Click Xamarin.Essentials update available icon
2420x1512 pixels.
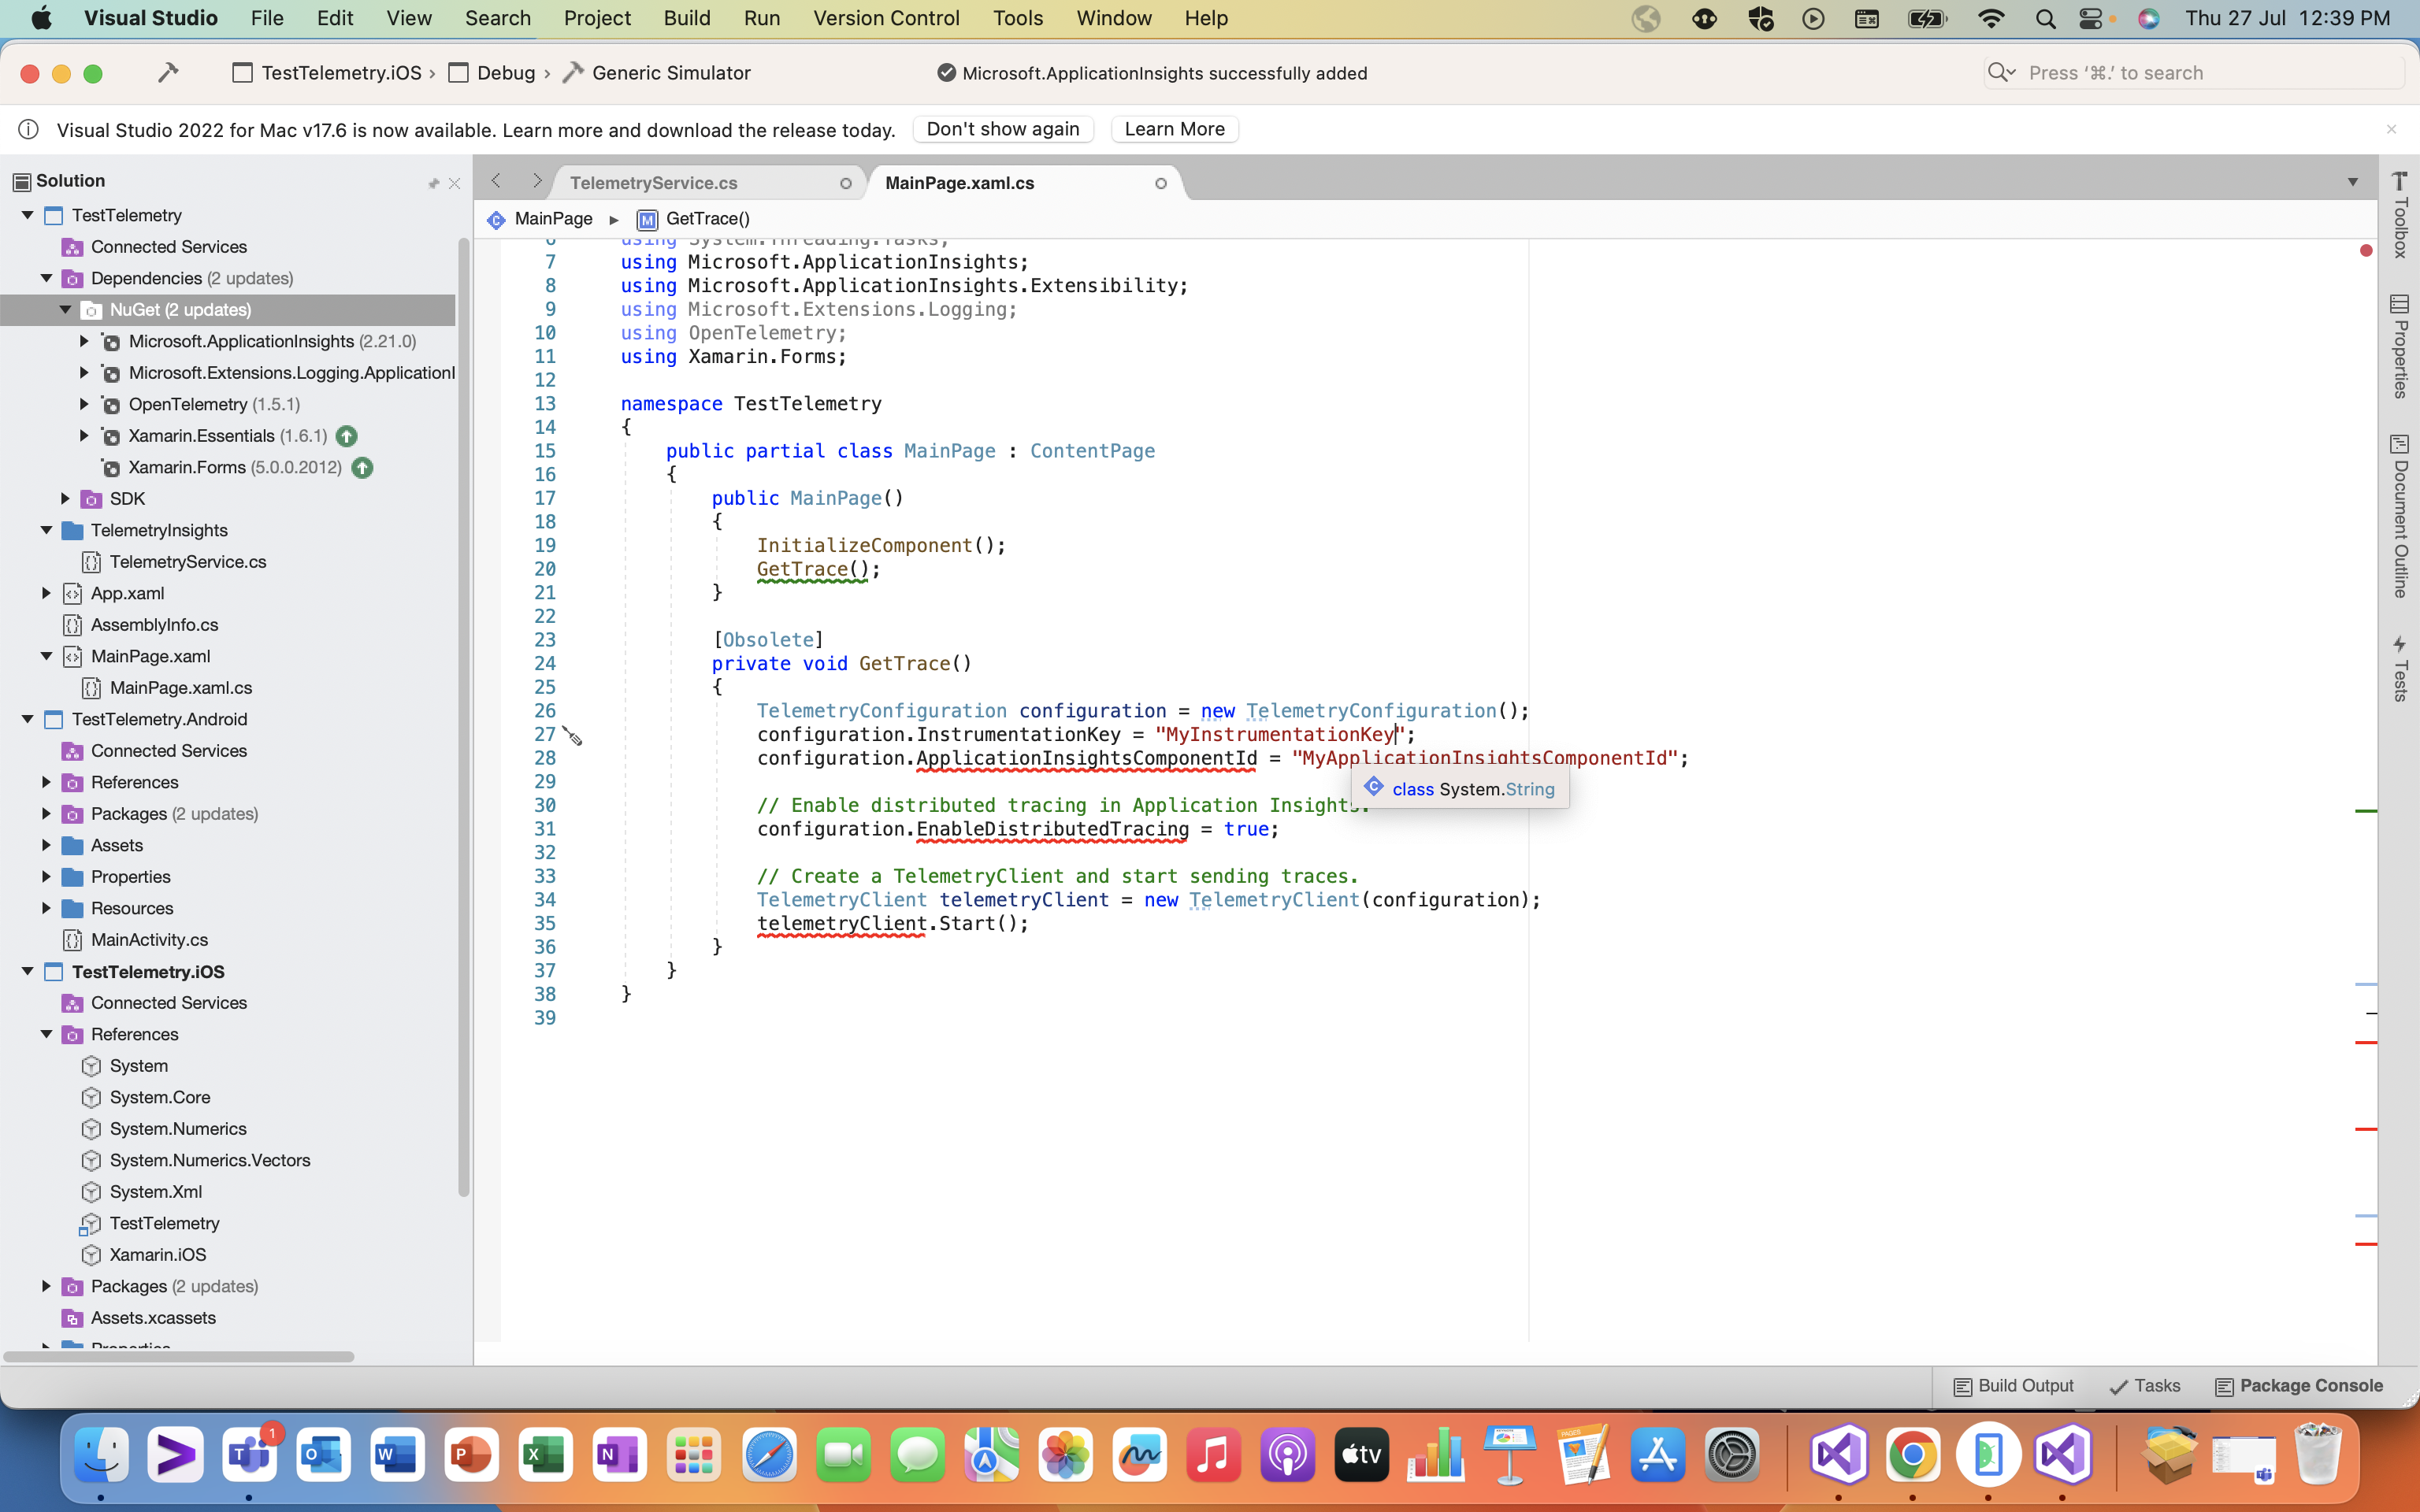[347, 436]
